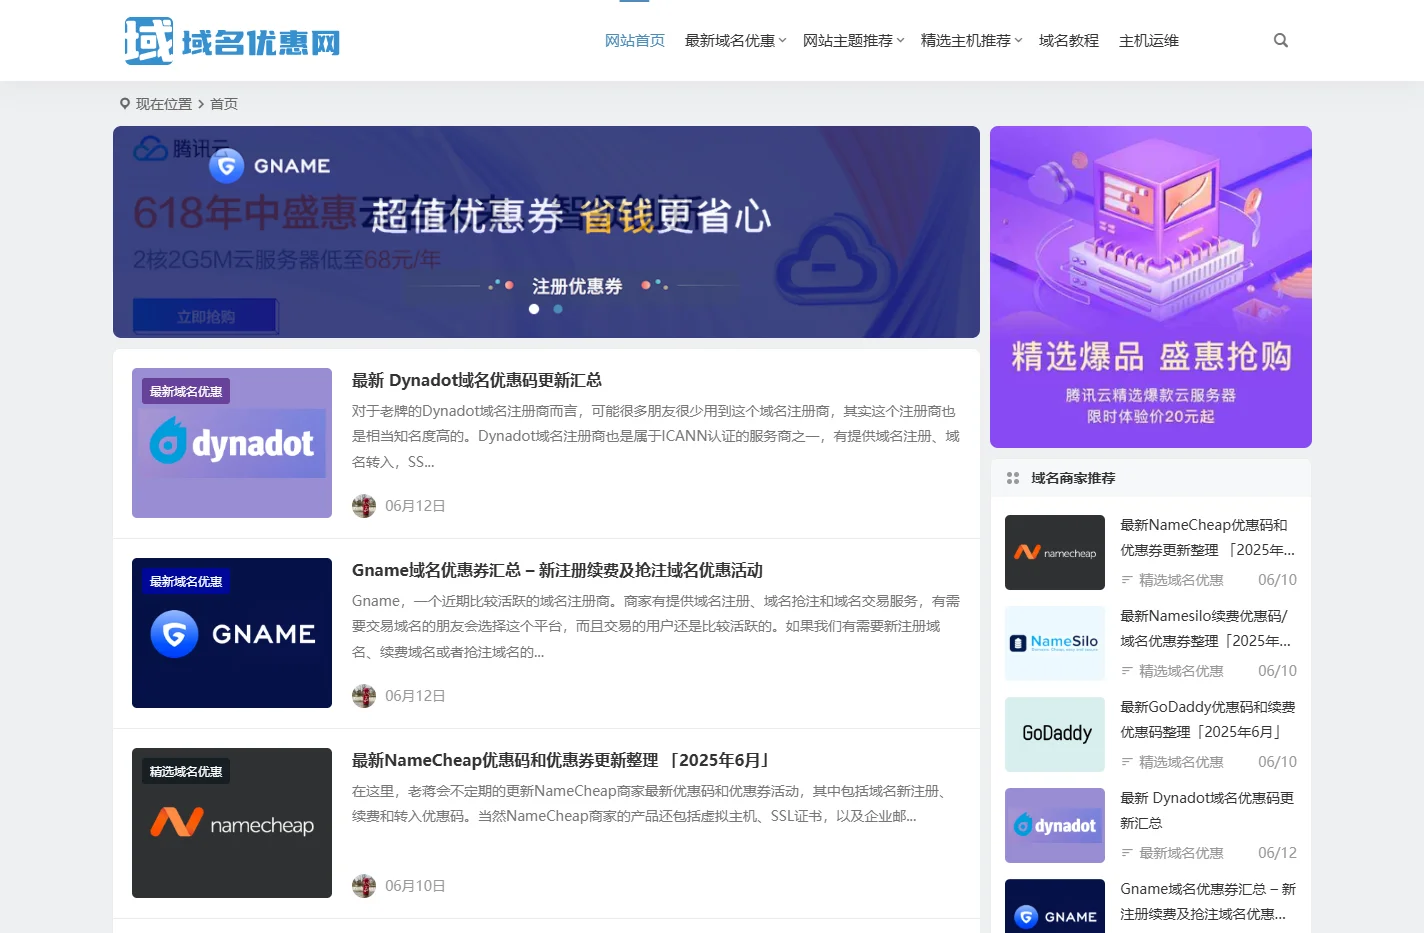Open sidebar link 最新Namesilo续费优惠码
This screenshot has height=933, width=1424.
1205,628
